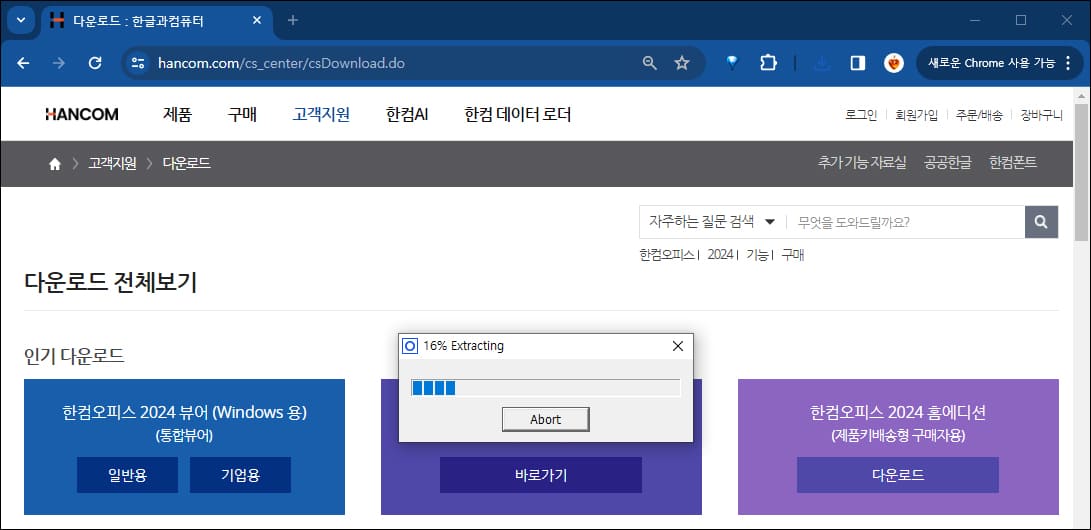Close the Extracting dialog with X

(x=678, y=346)
